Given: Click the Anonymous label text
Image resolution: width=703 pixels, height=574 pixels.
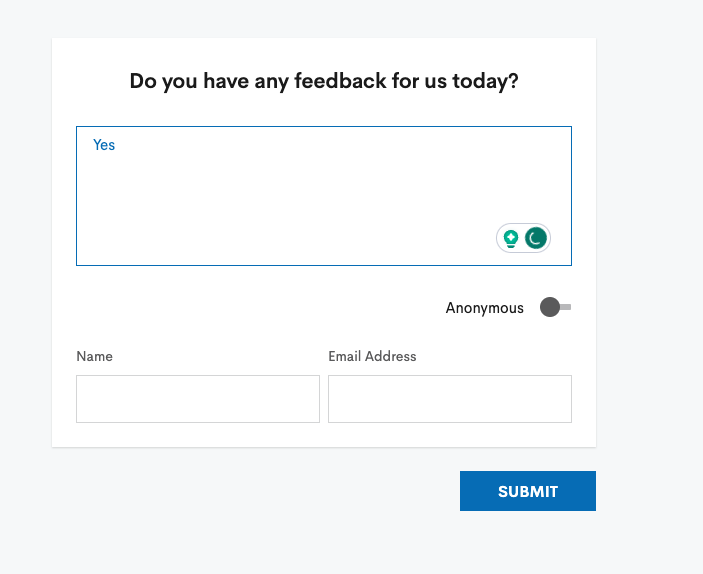Looking at the screenshot, I should point(484,308).
